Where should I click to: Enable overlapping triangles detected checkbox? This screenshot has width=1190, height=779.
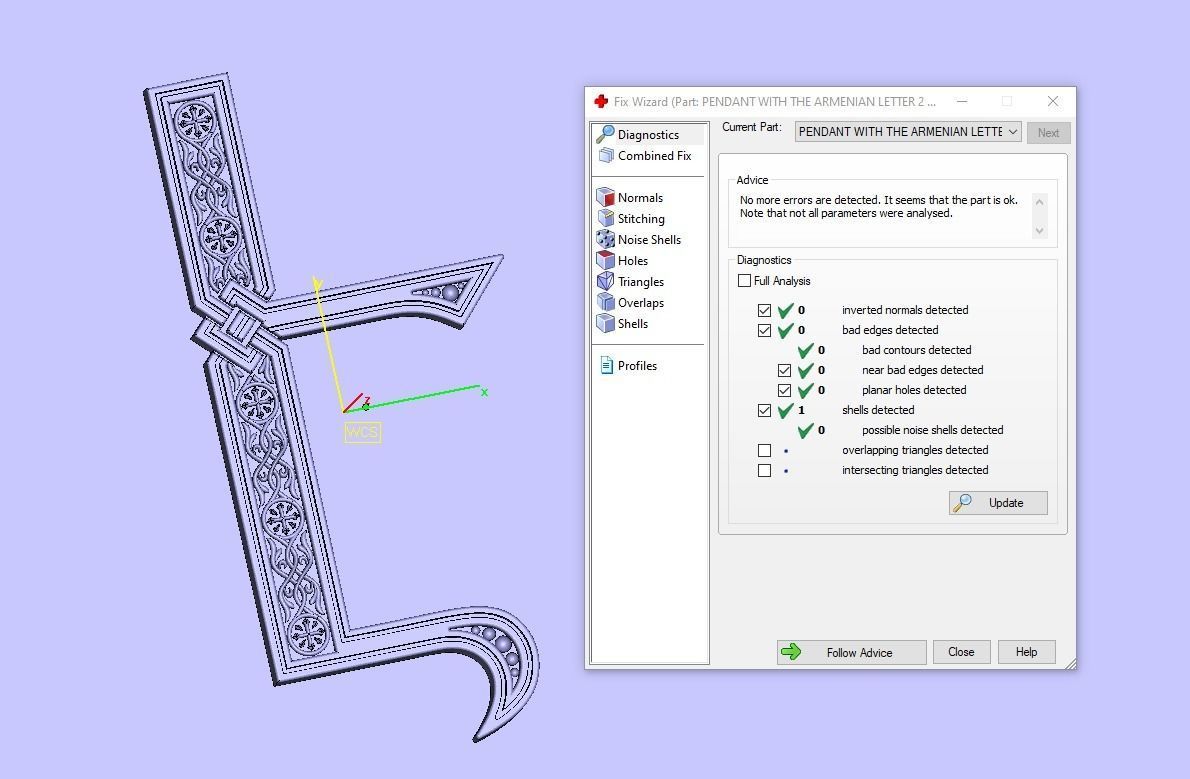tap(764, 450)
